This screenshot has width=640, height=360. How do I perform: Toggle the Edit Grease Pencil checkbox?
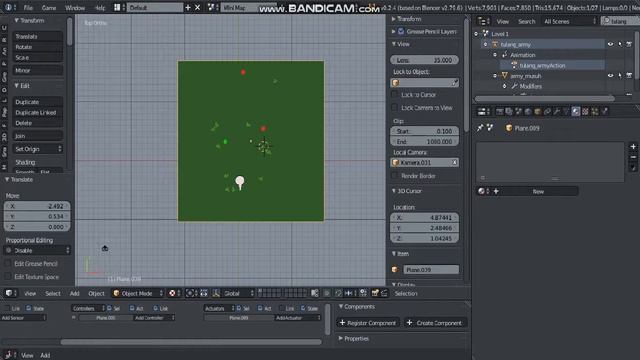pos(8,264)
